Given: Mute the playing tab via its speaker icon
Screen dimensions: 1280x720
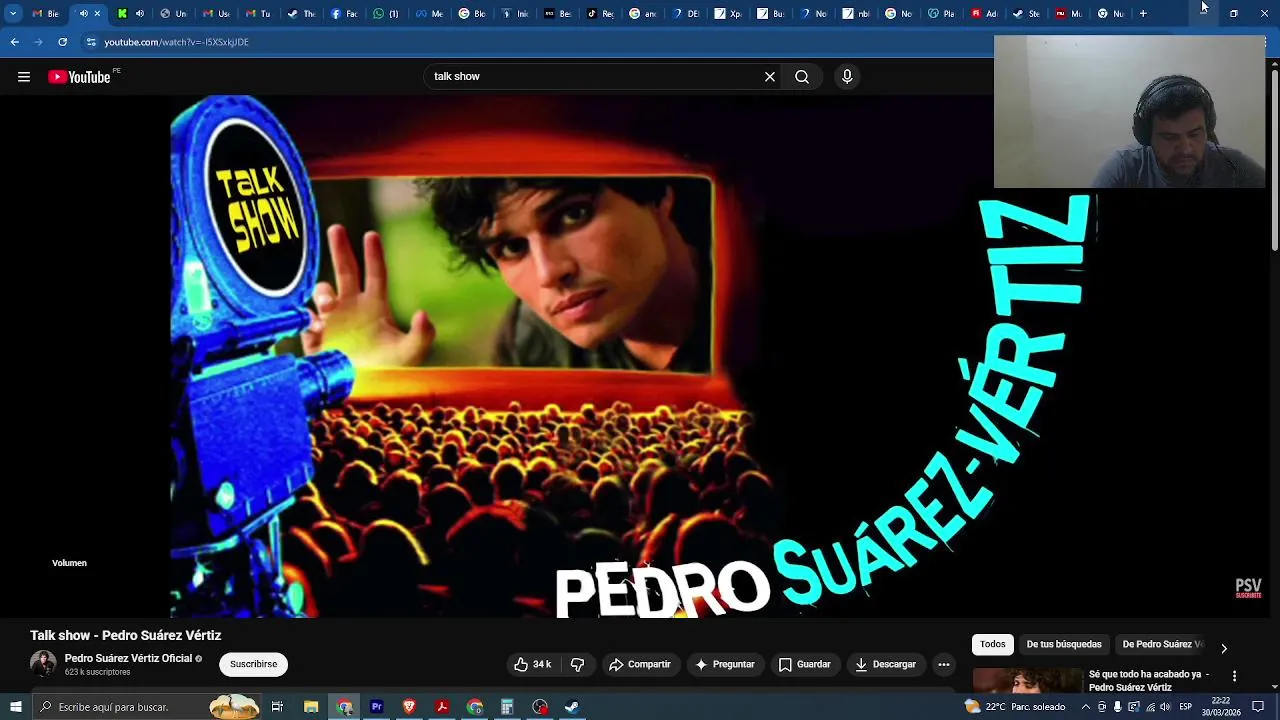Looking at the screenshot, I should [x=83, y=14].
